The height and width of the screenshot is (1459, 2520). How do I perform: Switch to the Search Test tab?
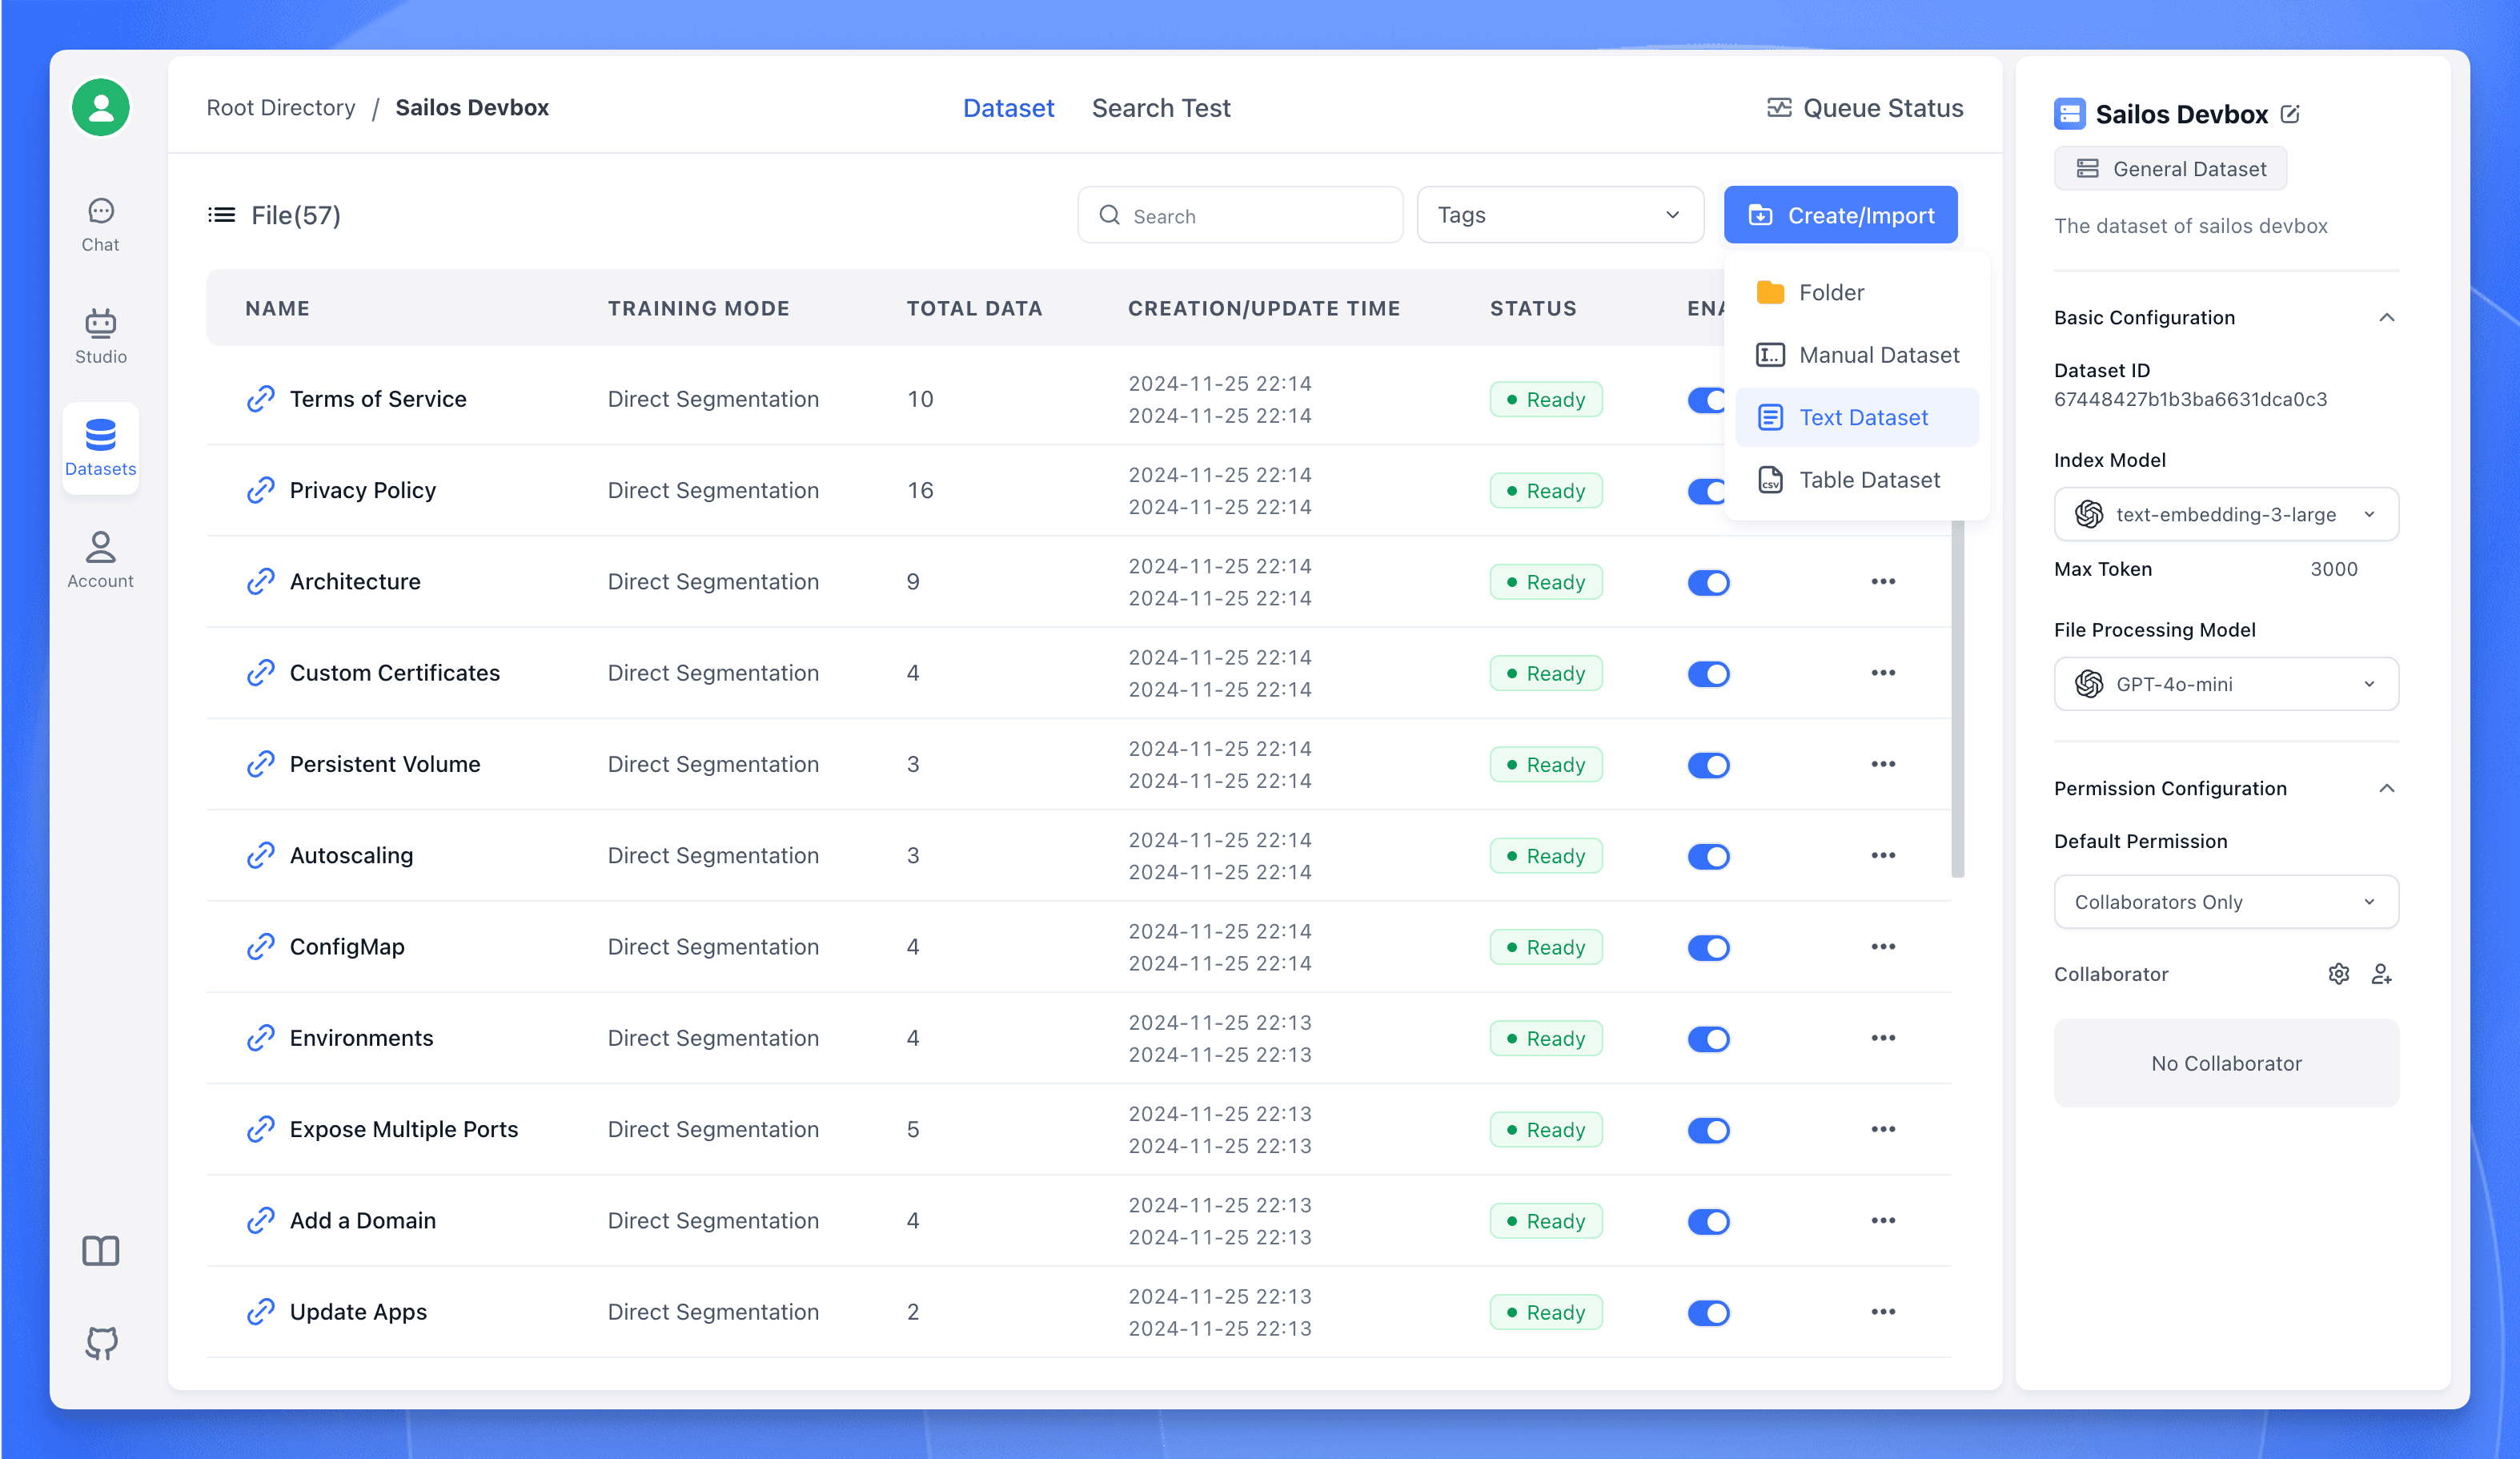tap(1161, 107)
